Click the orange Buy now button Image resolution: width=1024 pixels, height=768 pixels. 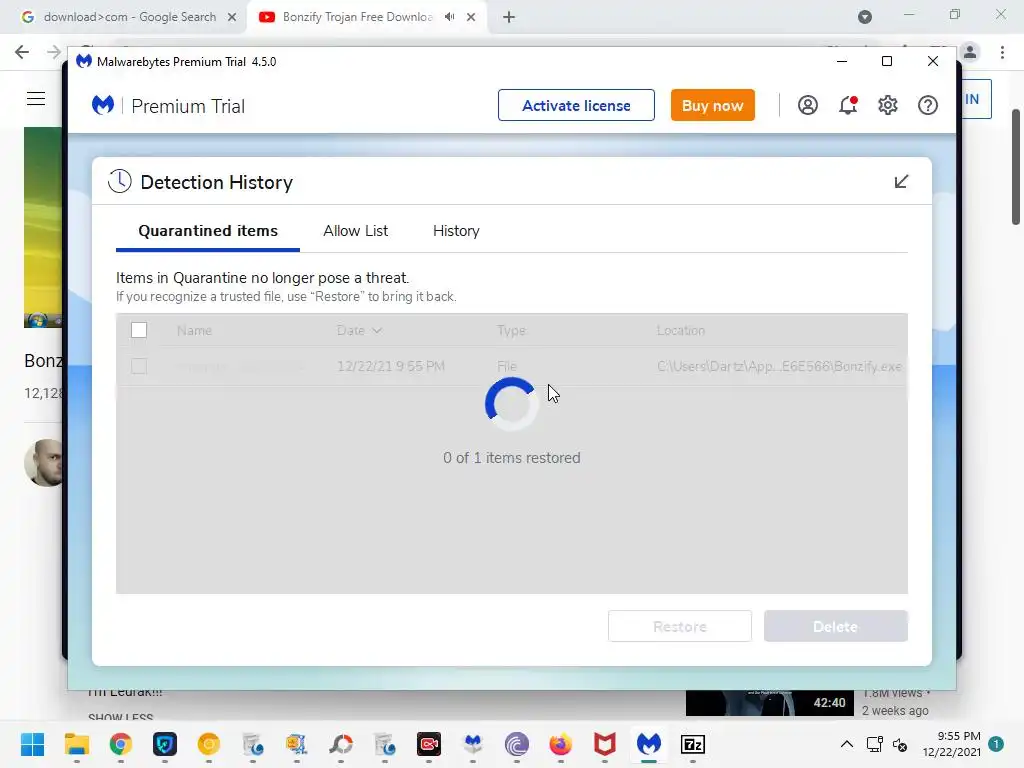click(x=712, y=105)
